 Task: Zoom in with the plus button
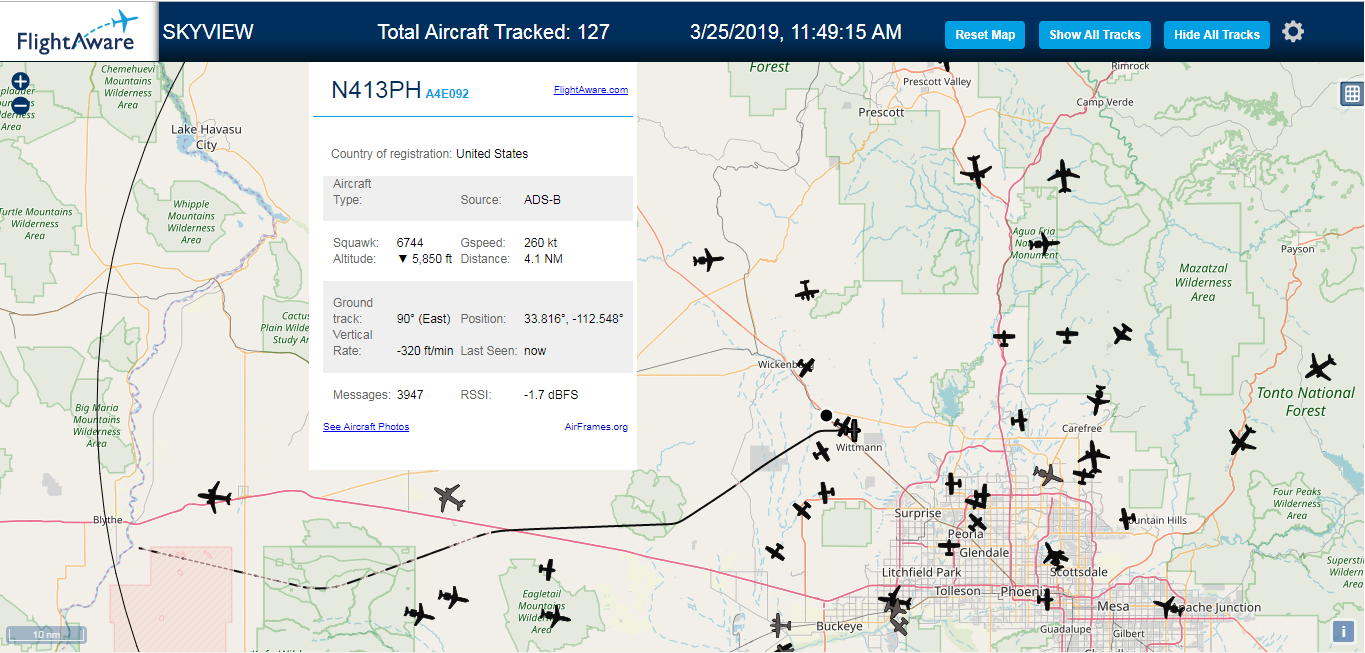(x=20, y=81)
